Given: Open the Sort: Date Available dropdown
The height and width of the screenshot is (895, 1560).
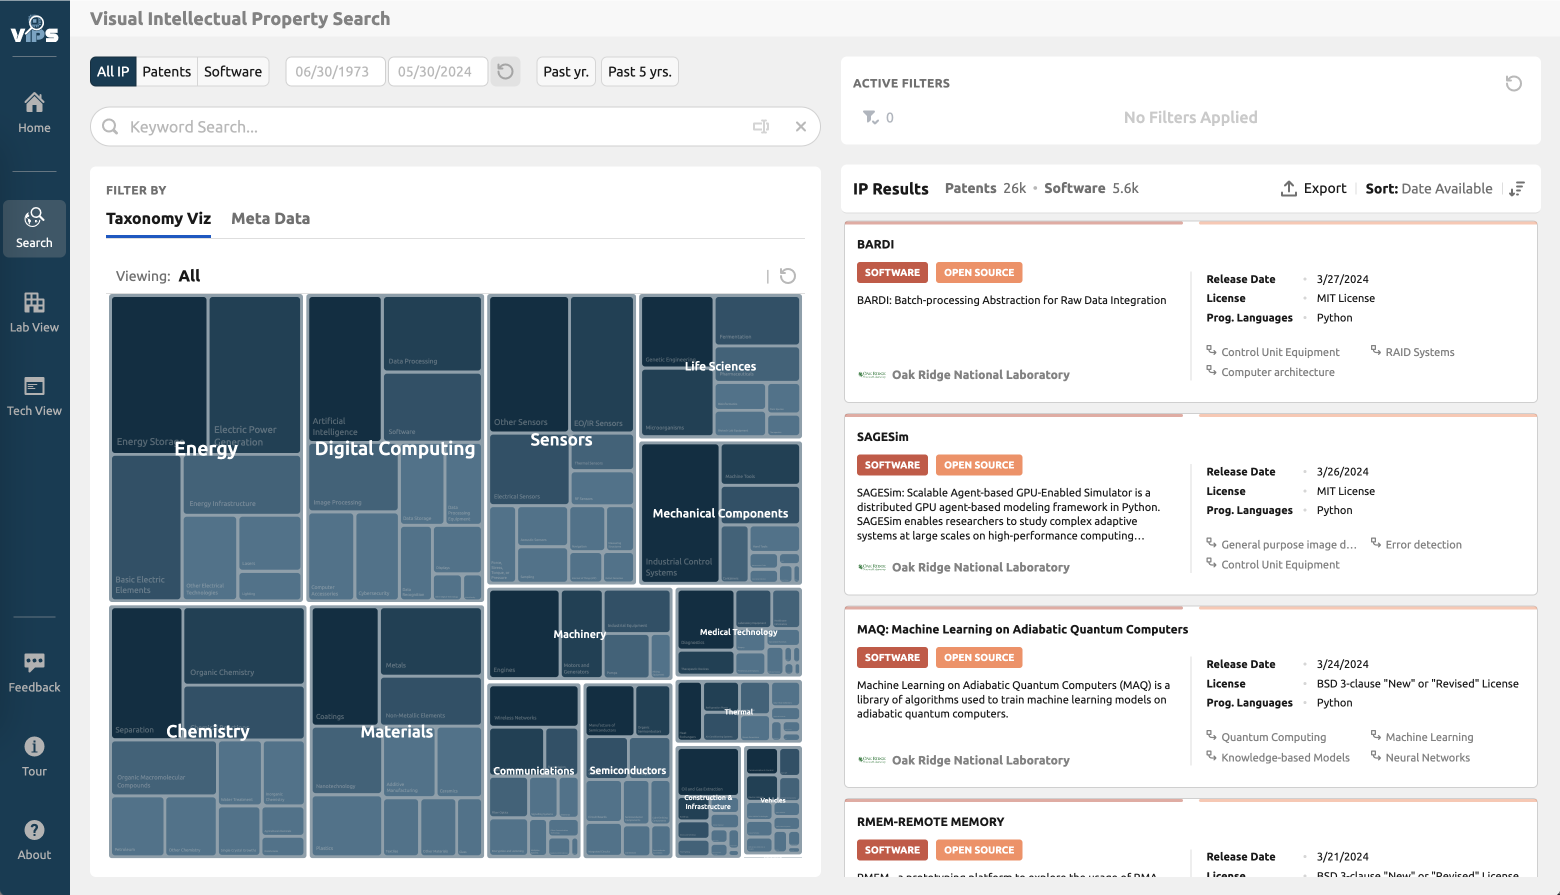Looking at the screenshot, I should coord(1430,188).
